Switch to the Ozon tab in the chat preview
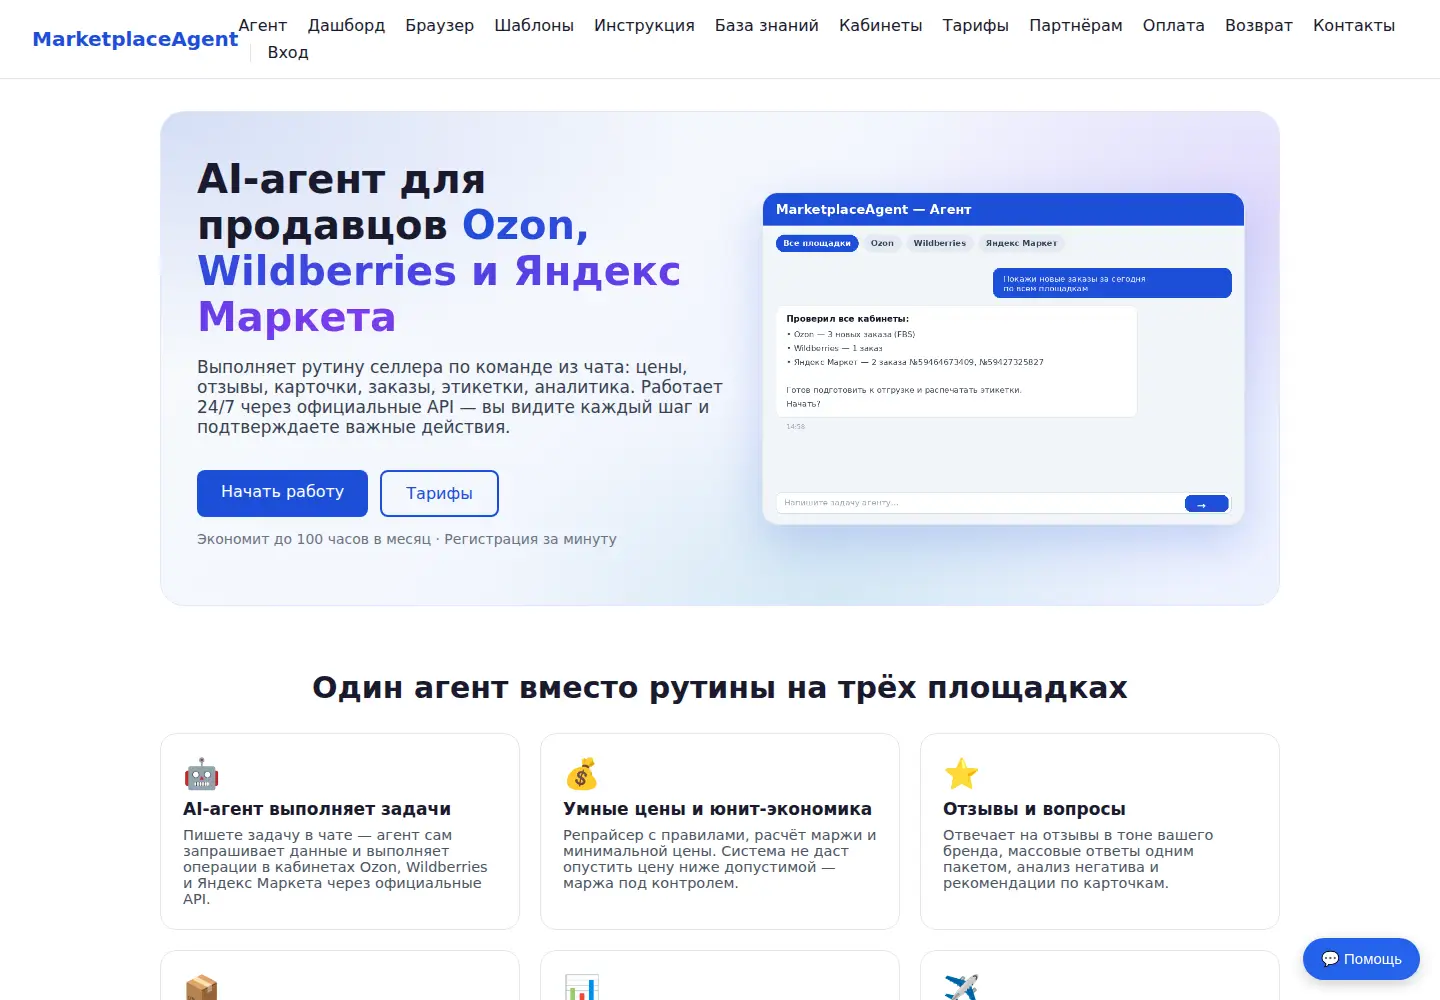This screenshot has width=1440, height=1000. (882, 243)
